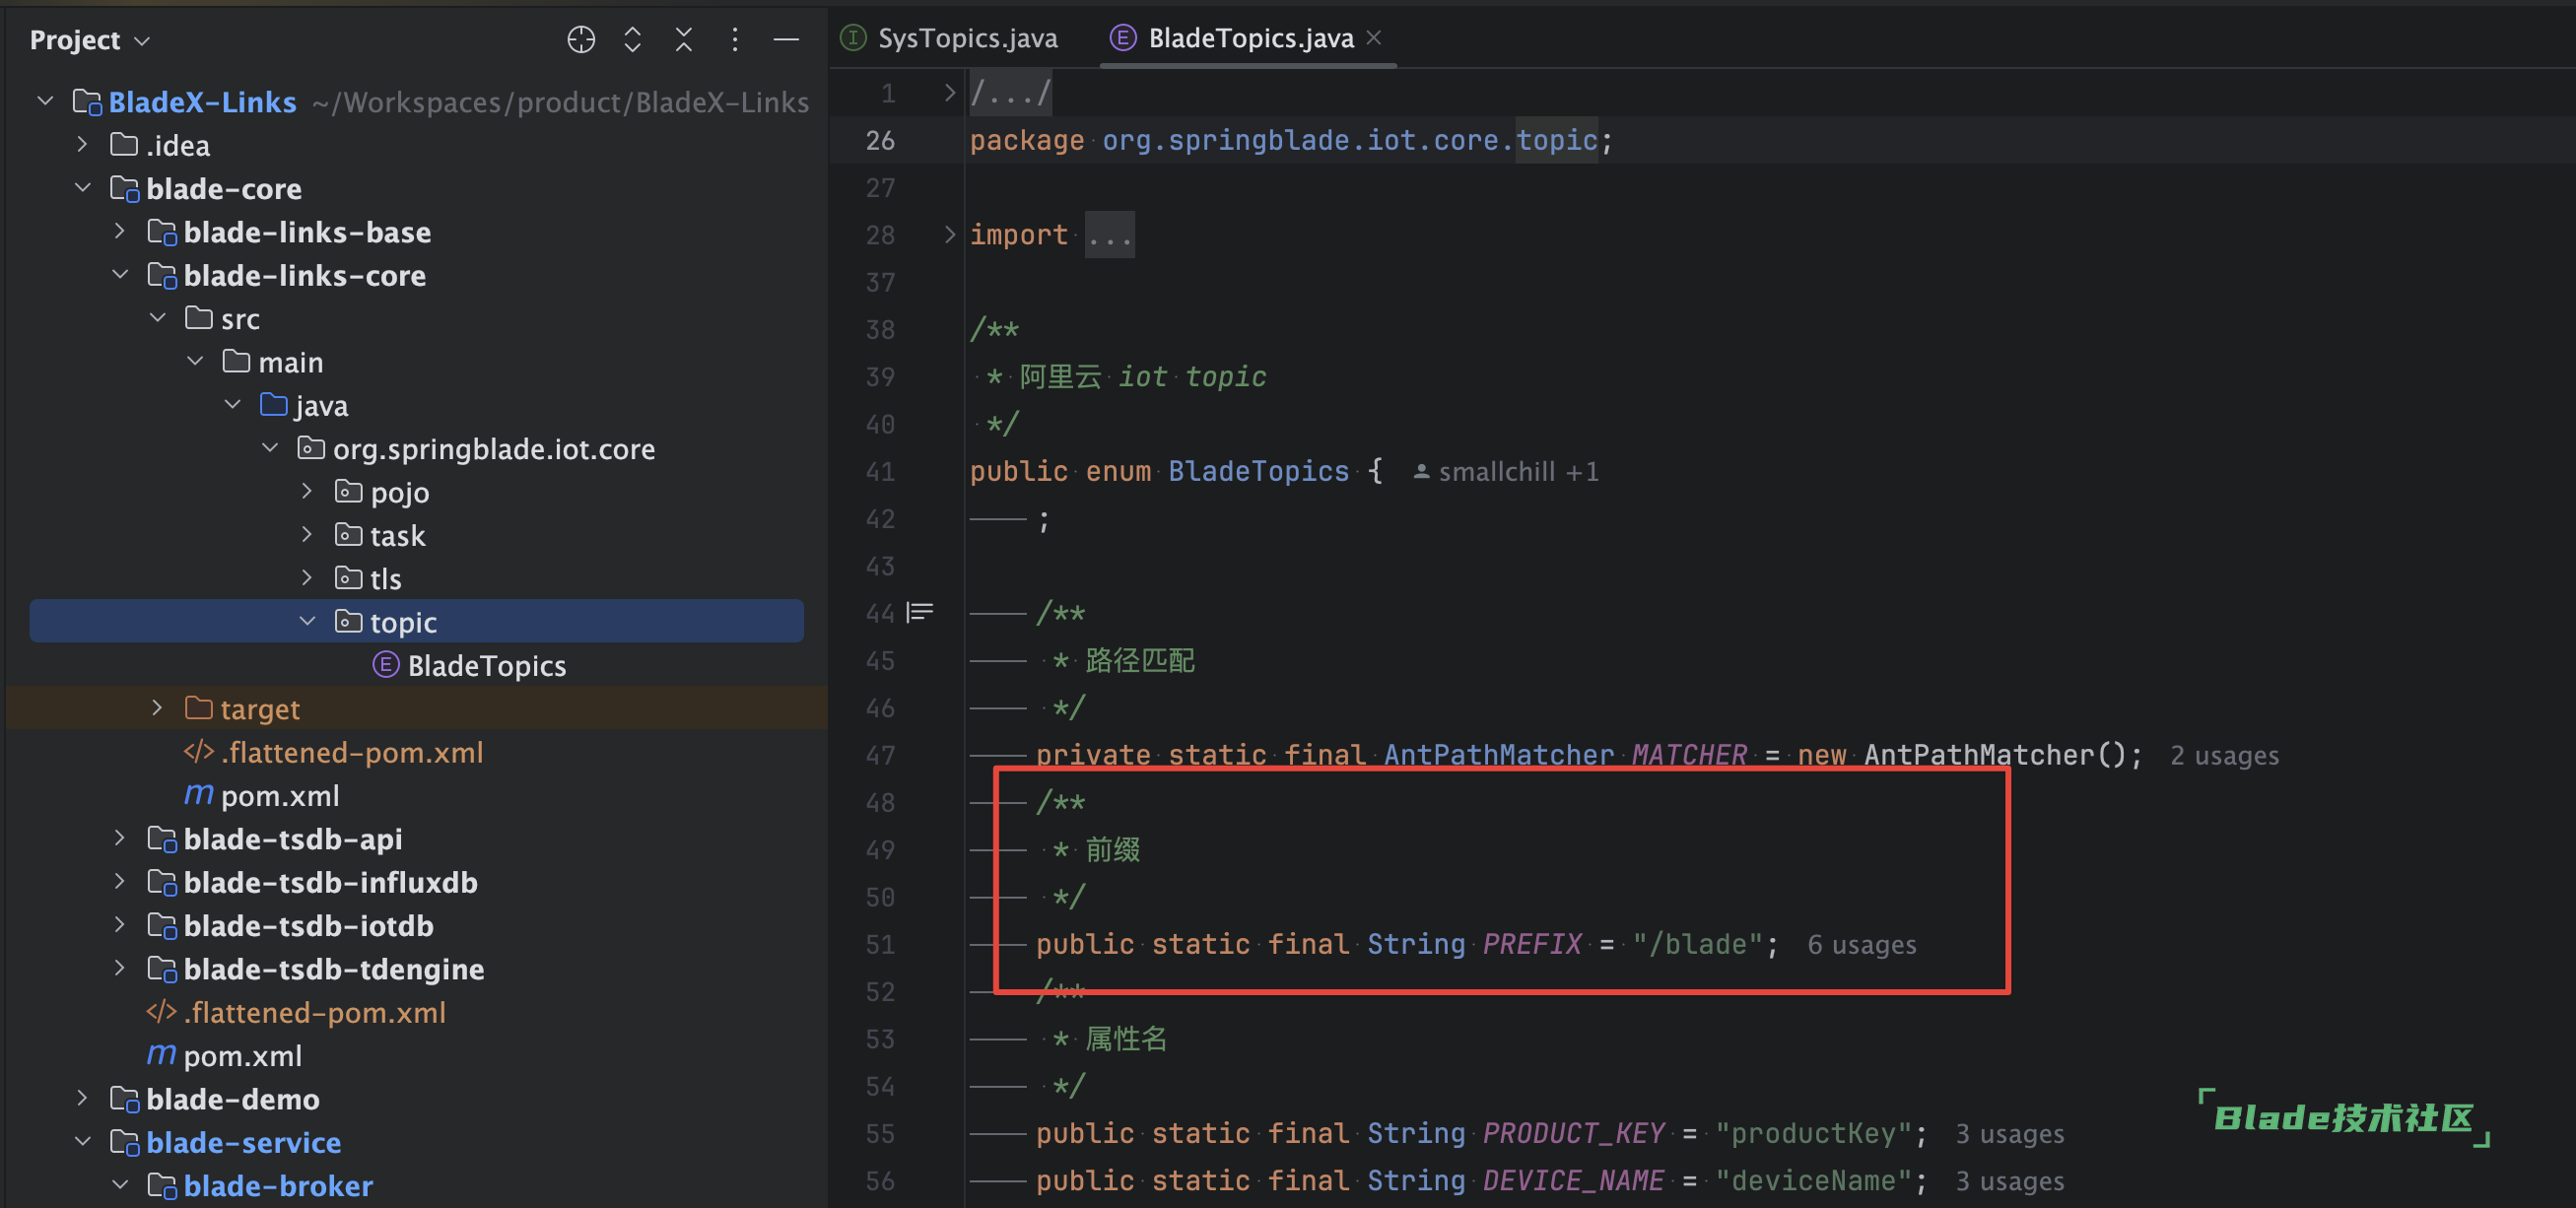
Task: Expand the tls package
Action: (x=307, y=578)
